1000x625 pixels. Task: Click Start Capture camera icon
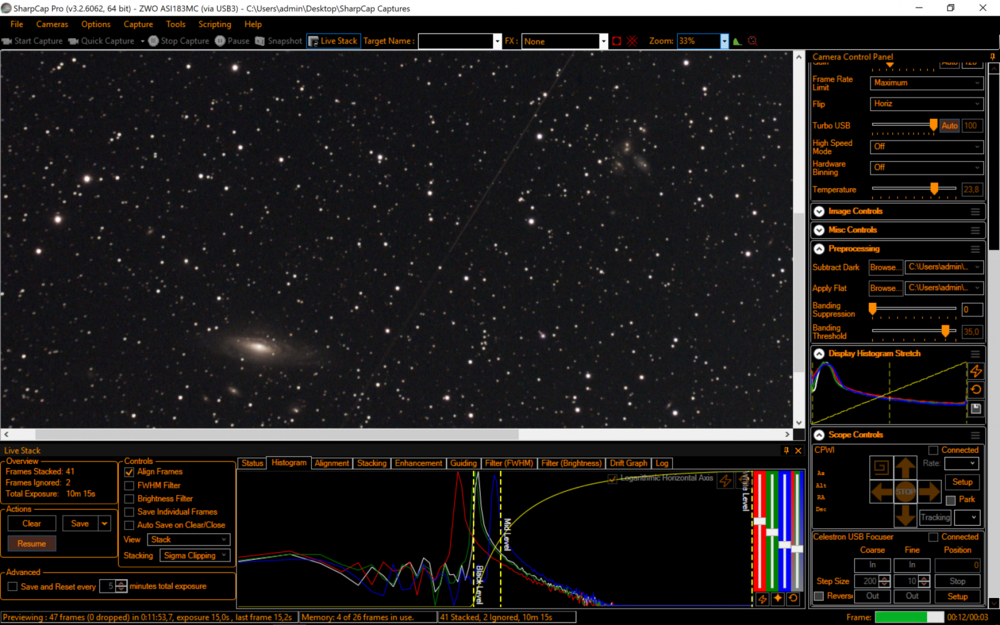[7, 41]
